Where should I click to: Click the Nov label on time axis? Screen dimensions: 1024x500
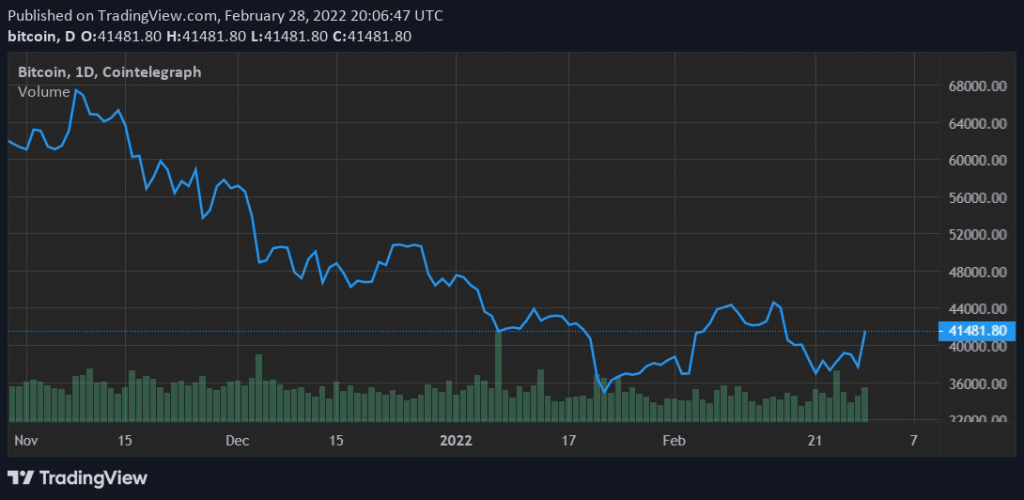click(26, 440)
